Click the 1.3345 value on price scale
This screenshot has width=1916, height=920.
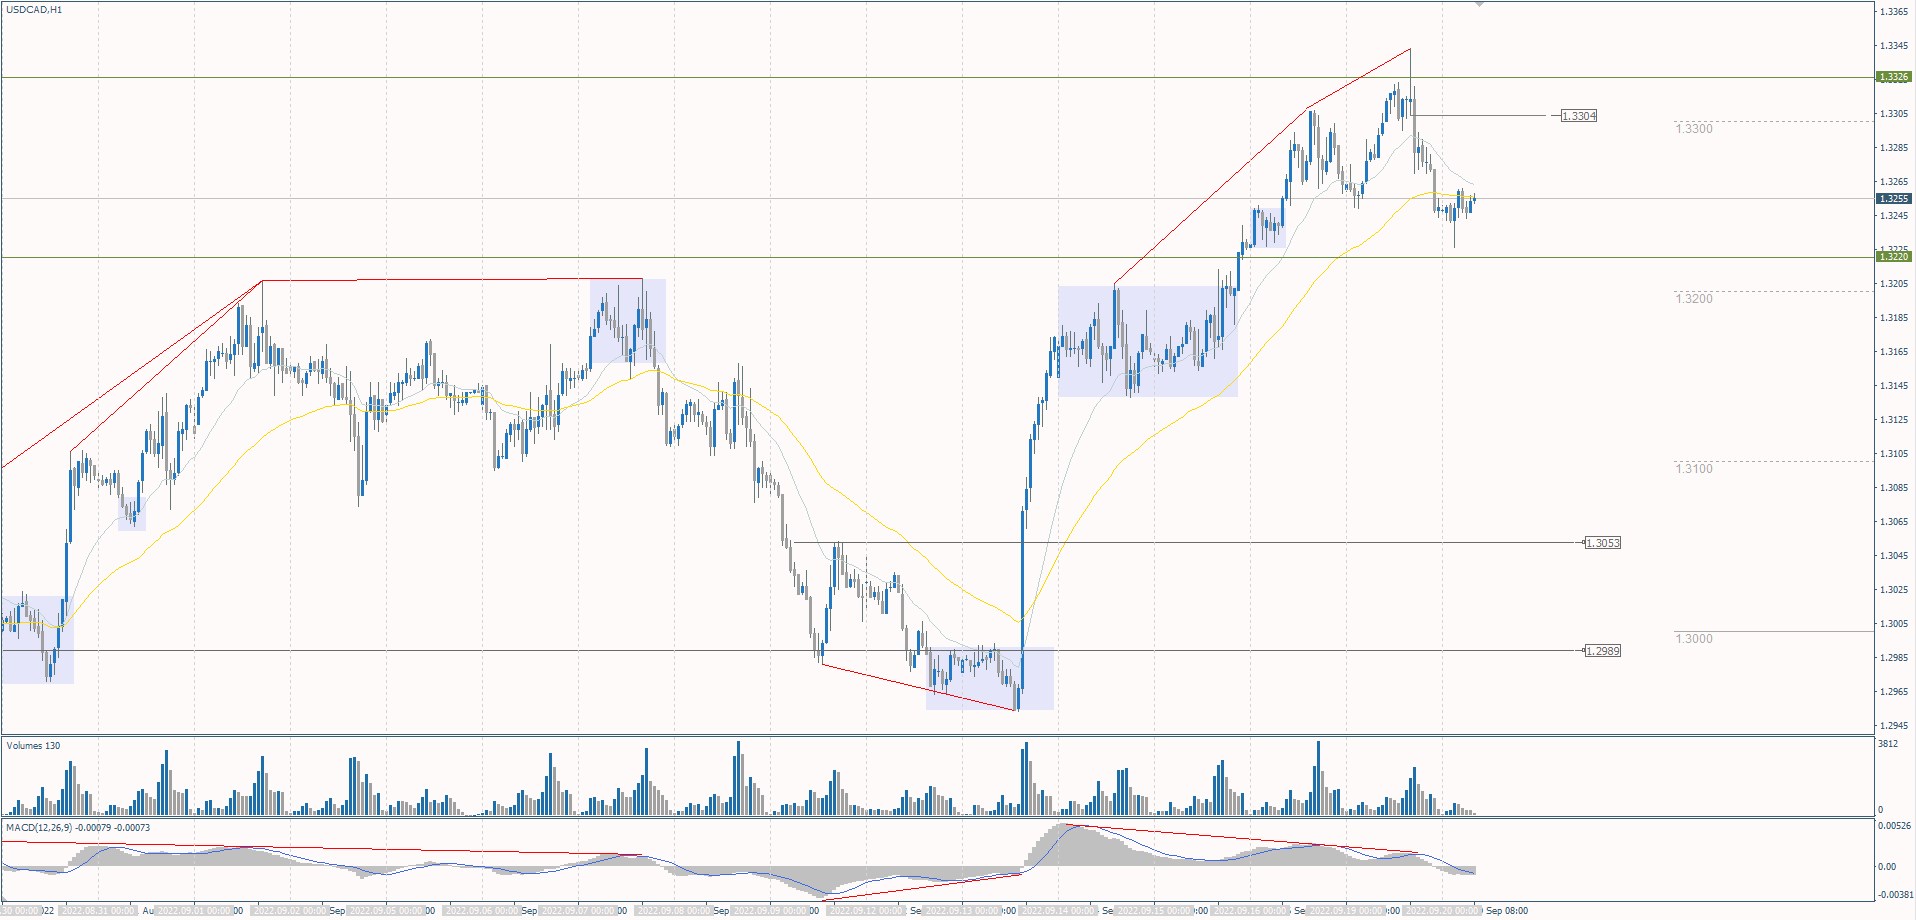pos(1894,46)
